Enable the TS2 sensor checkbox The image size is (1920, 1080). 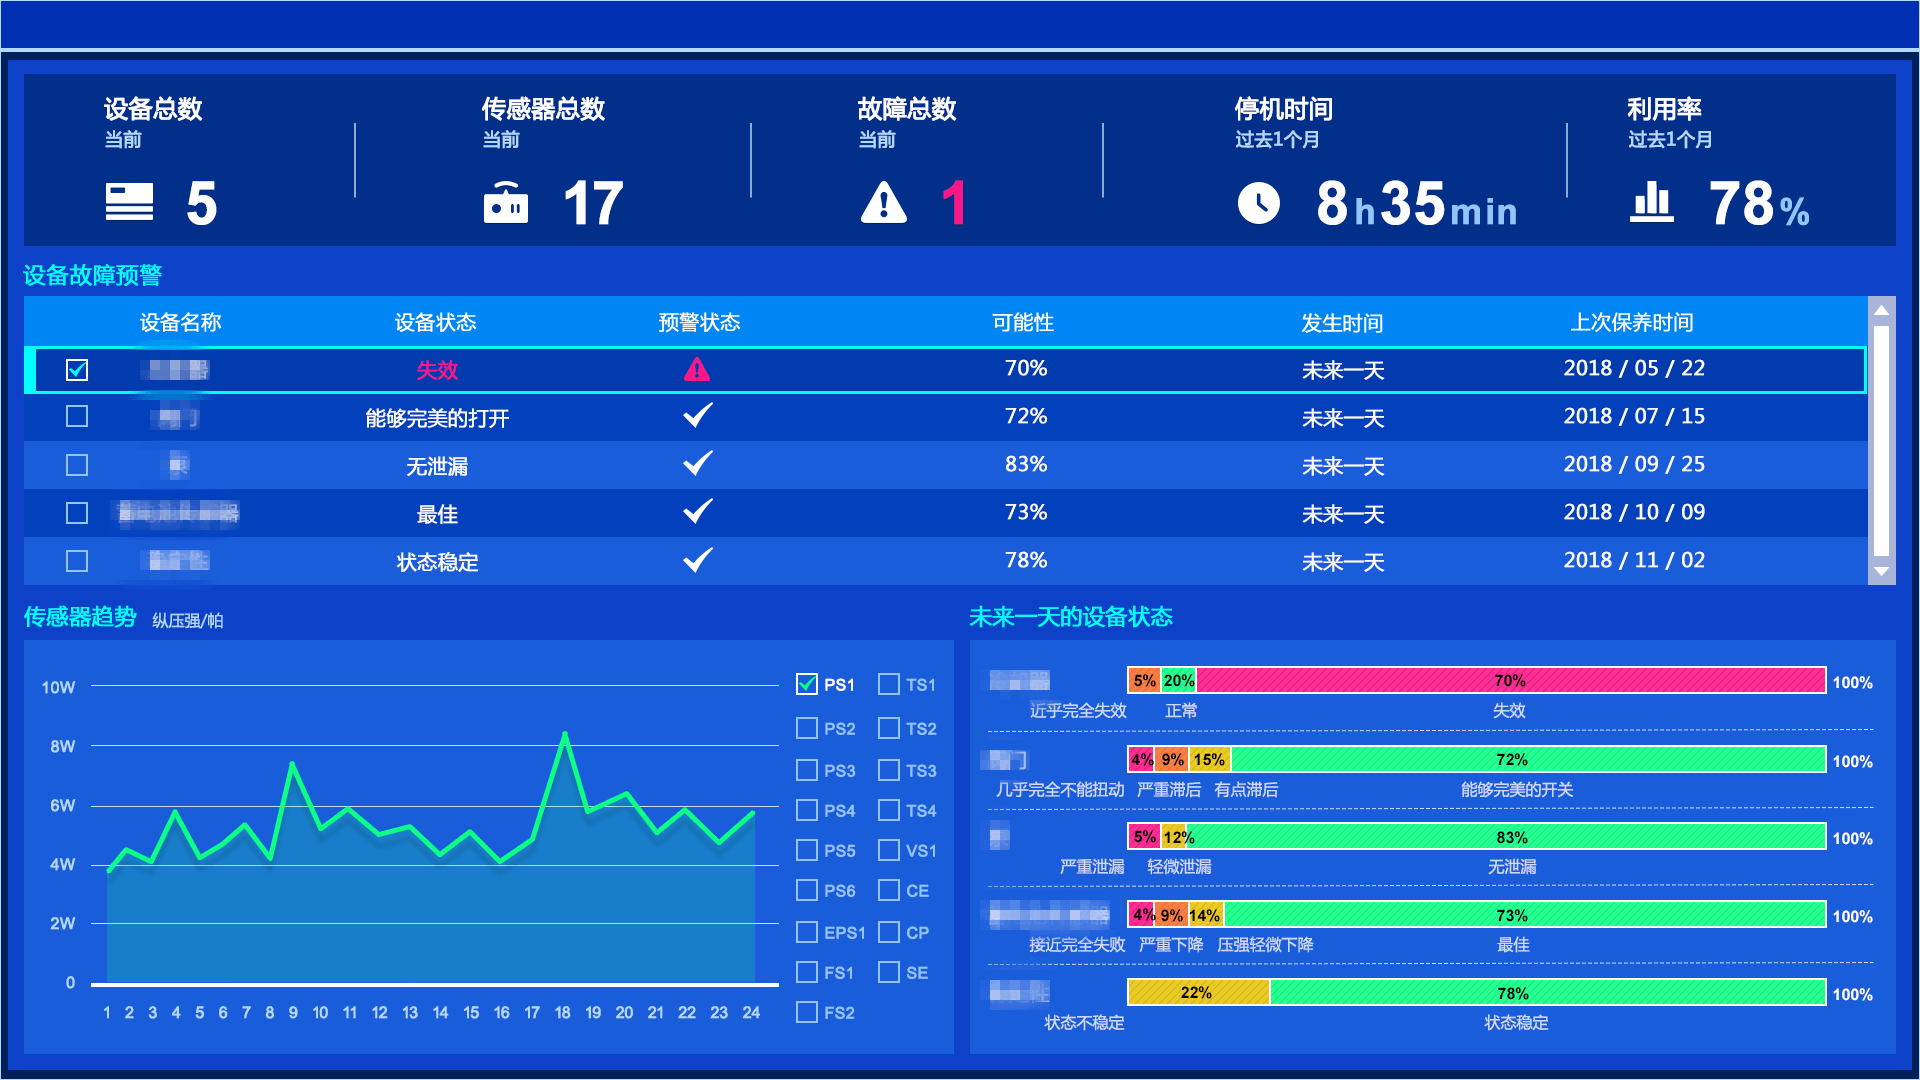click(890, 728)
